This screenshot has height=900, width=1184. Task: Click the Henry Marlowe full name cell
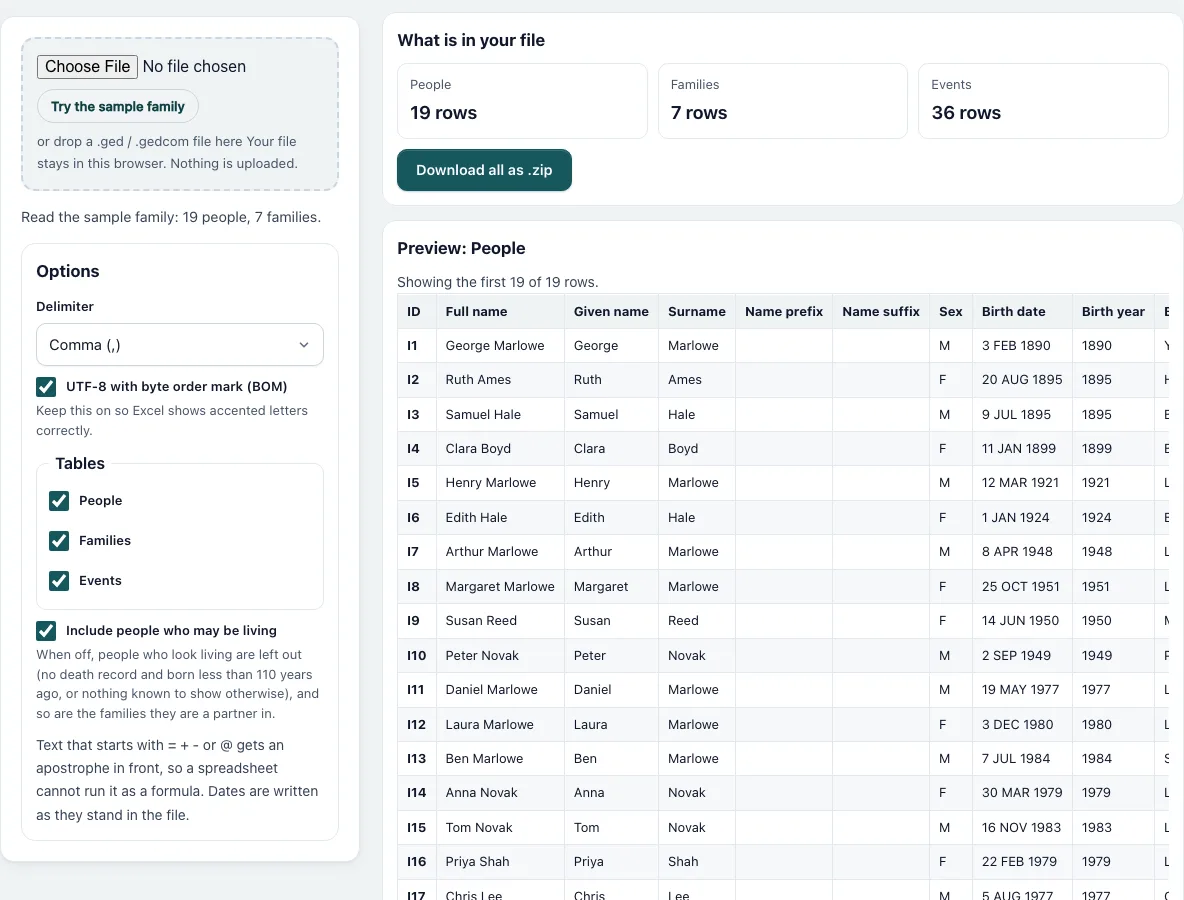(500, 483)
